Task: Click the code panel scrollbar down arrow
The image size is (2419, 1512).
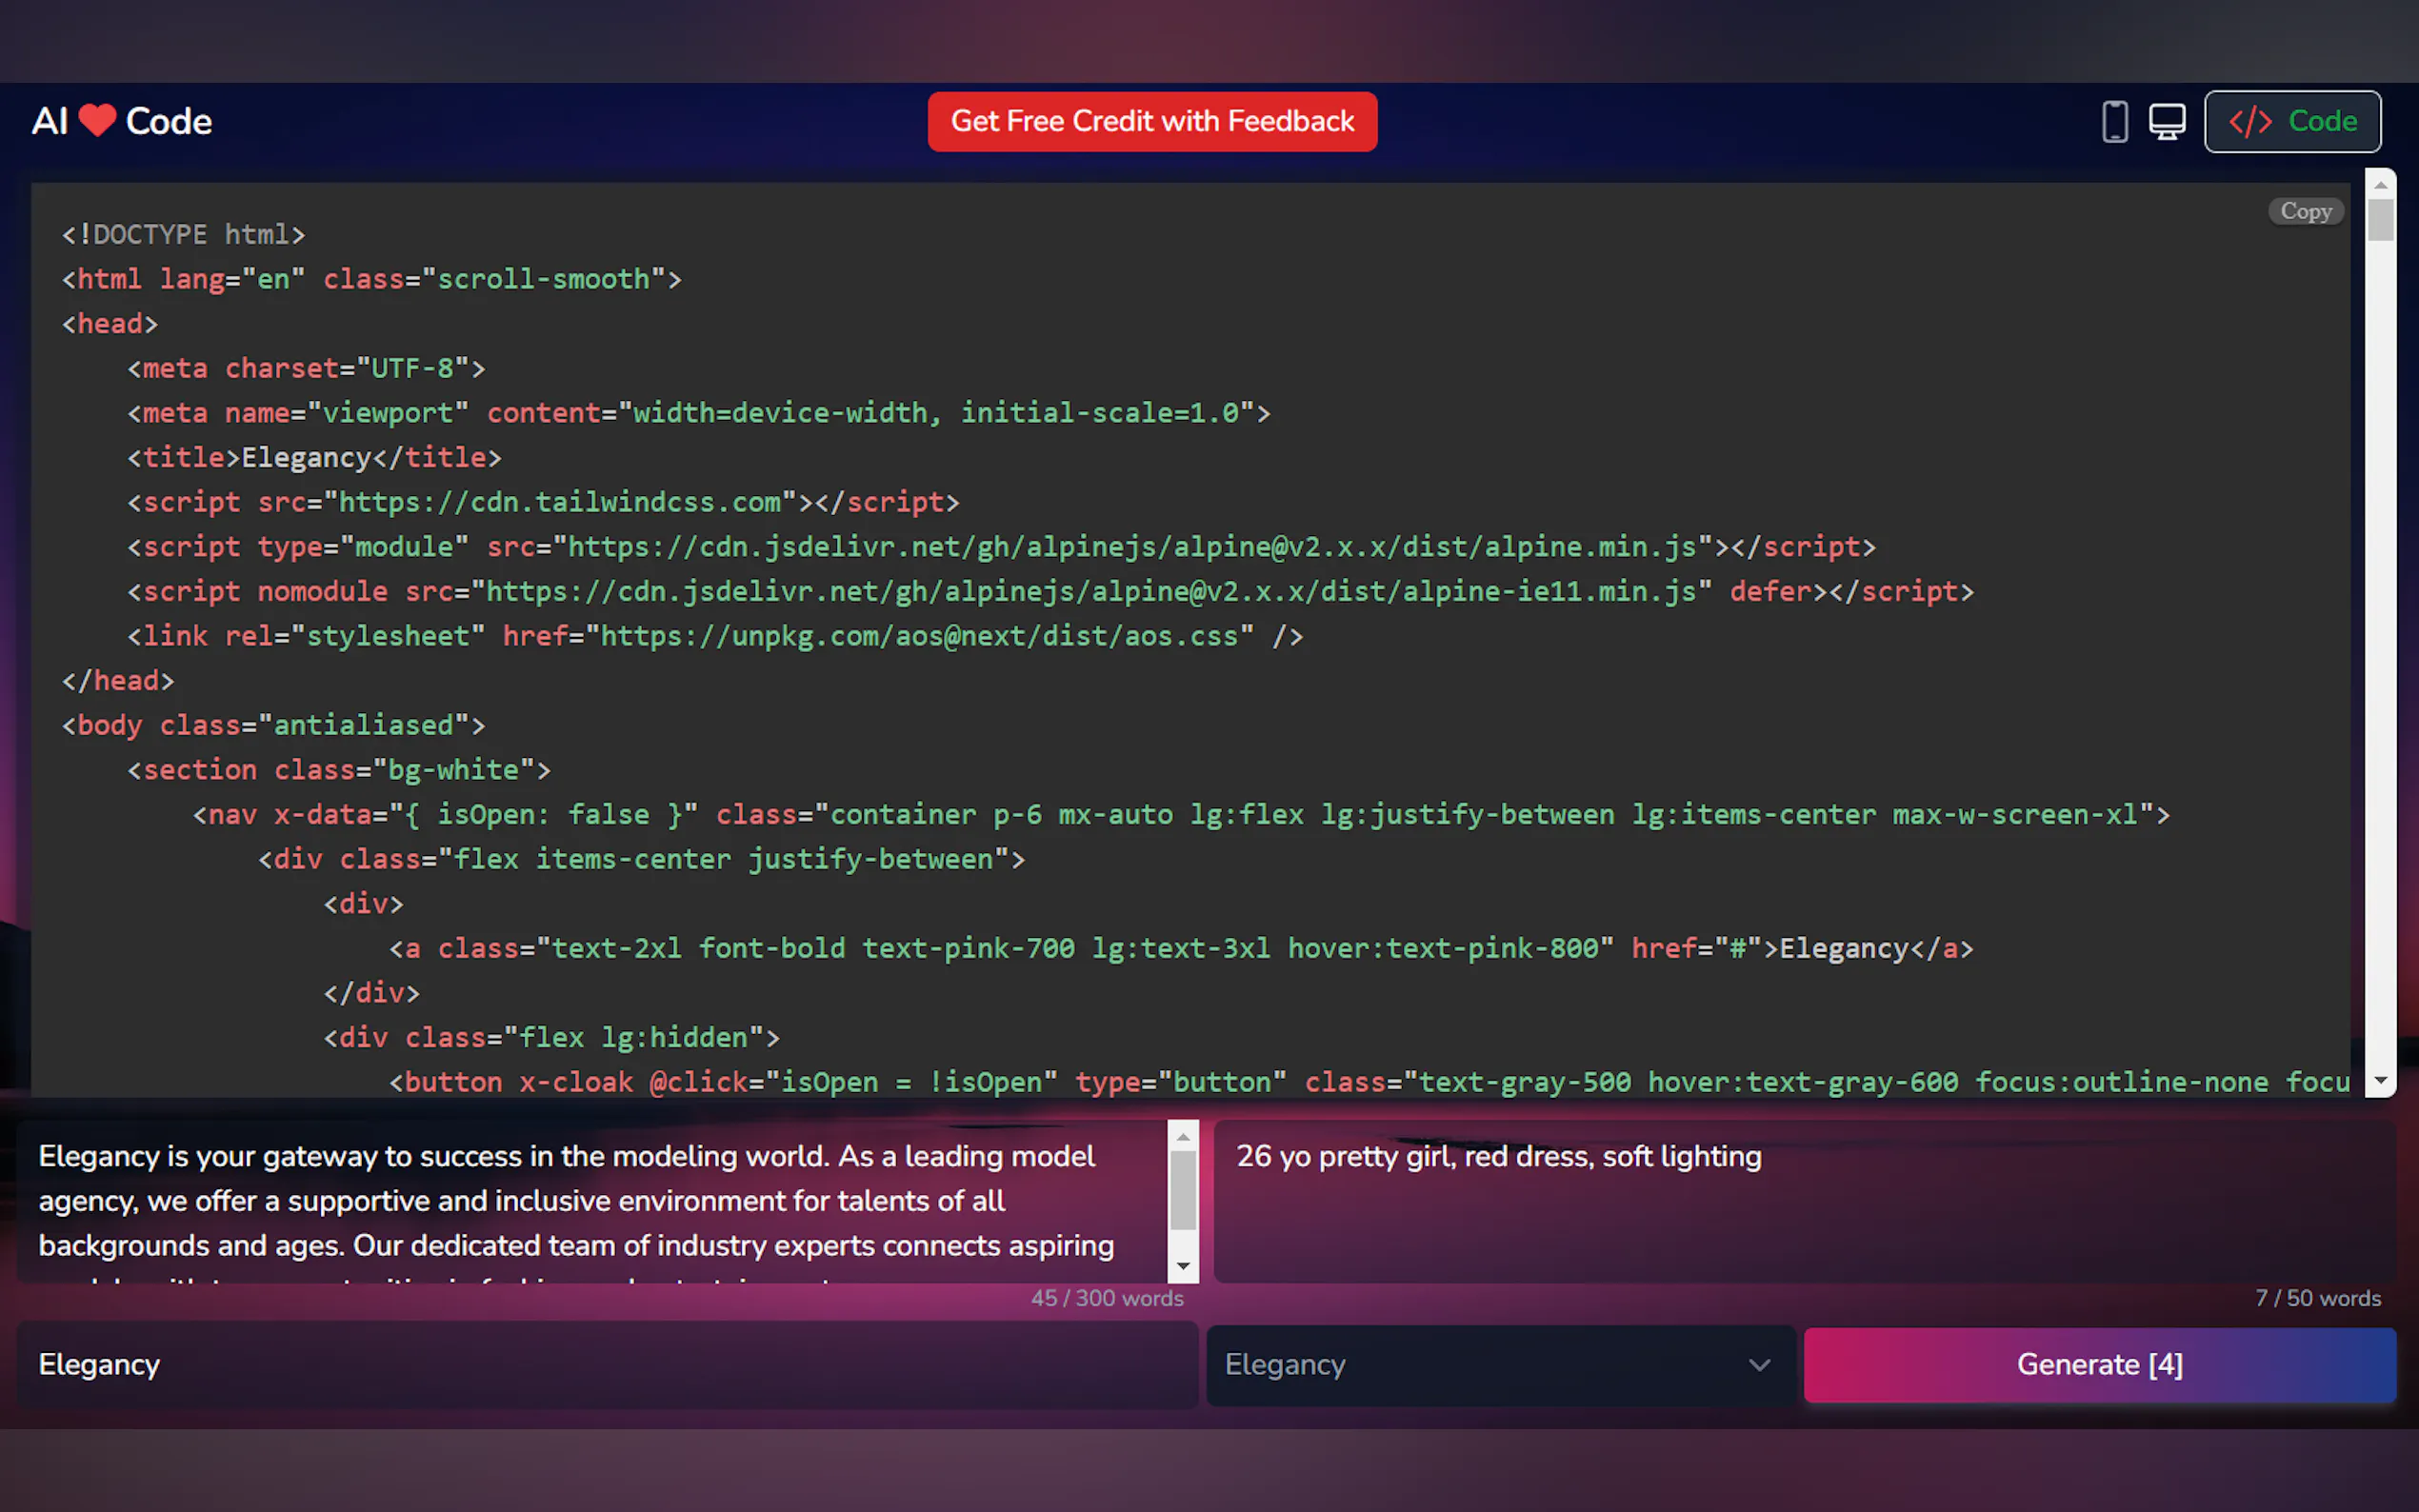Action: pyautogui.click(x=2382, y=1081)
